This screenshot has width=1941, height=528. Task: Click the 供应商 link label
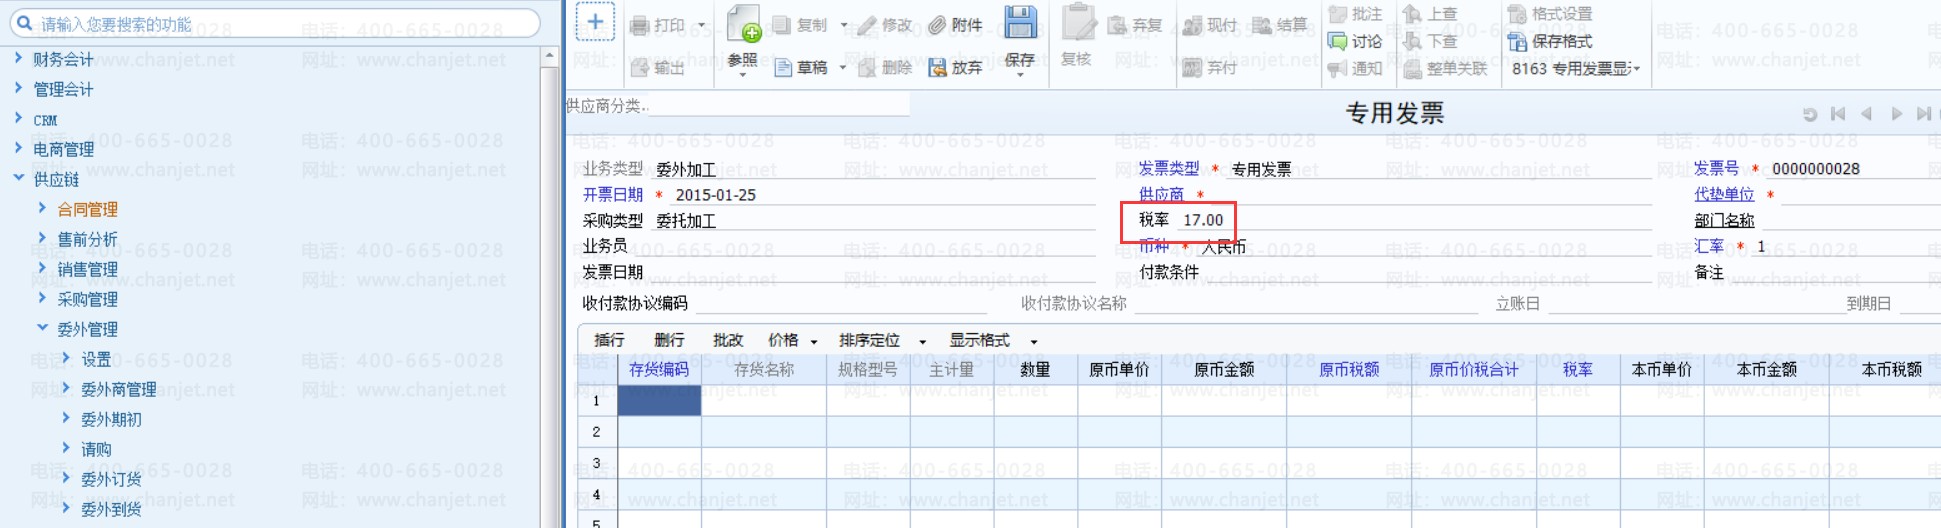click(x=1160, y=194)
